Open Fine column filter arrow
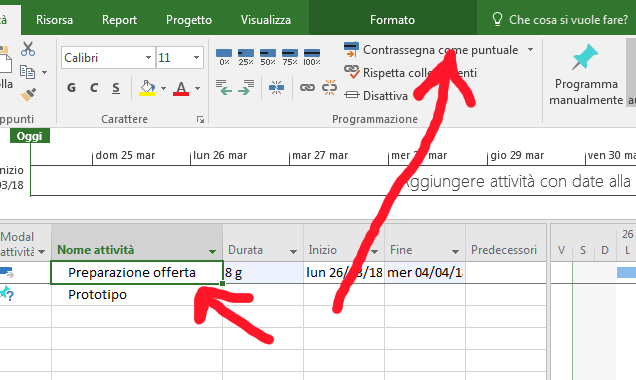Screen dimensions: 636x380 [x=456, y=252]
